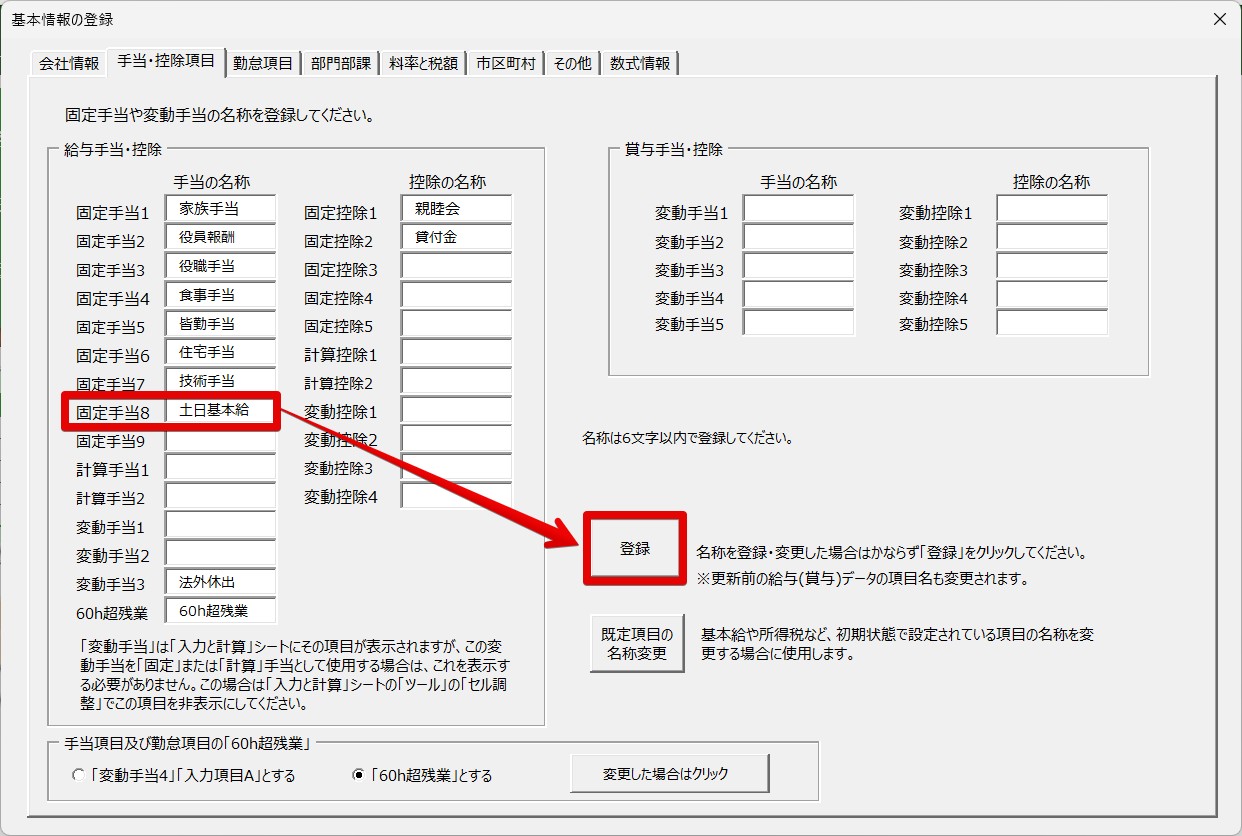Click the 60h超残業 name field
1242x836 pixels.
tap(221, 610)
